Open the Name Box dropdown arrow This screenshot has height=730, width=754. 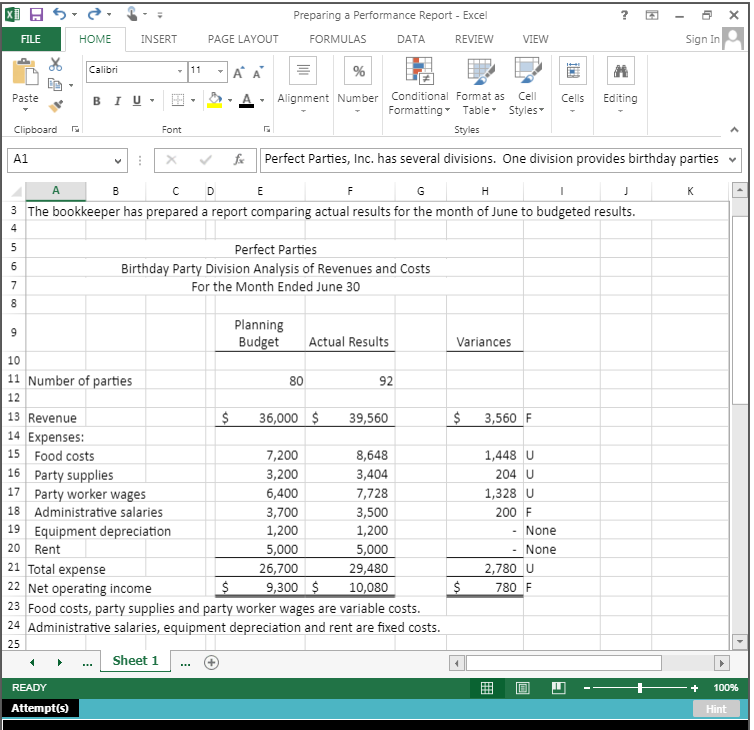(118, 161)
